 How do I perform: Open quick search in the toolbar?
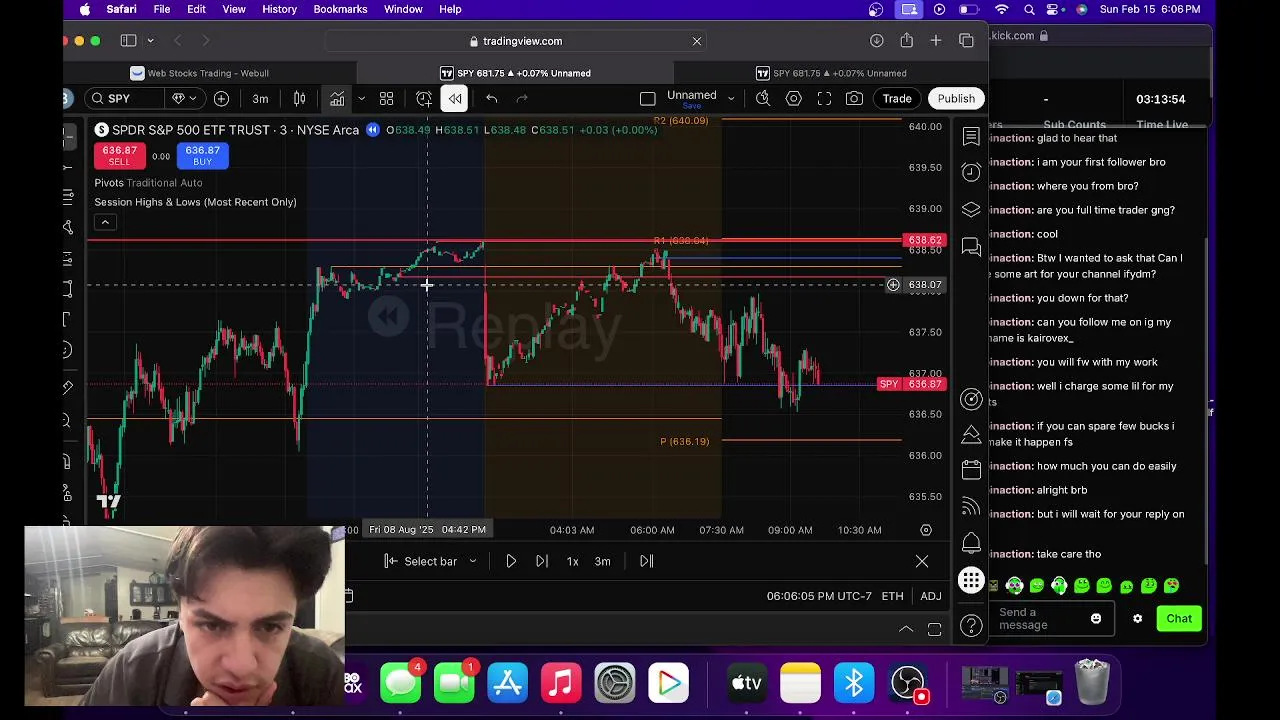coord(763,98)
